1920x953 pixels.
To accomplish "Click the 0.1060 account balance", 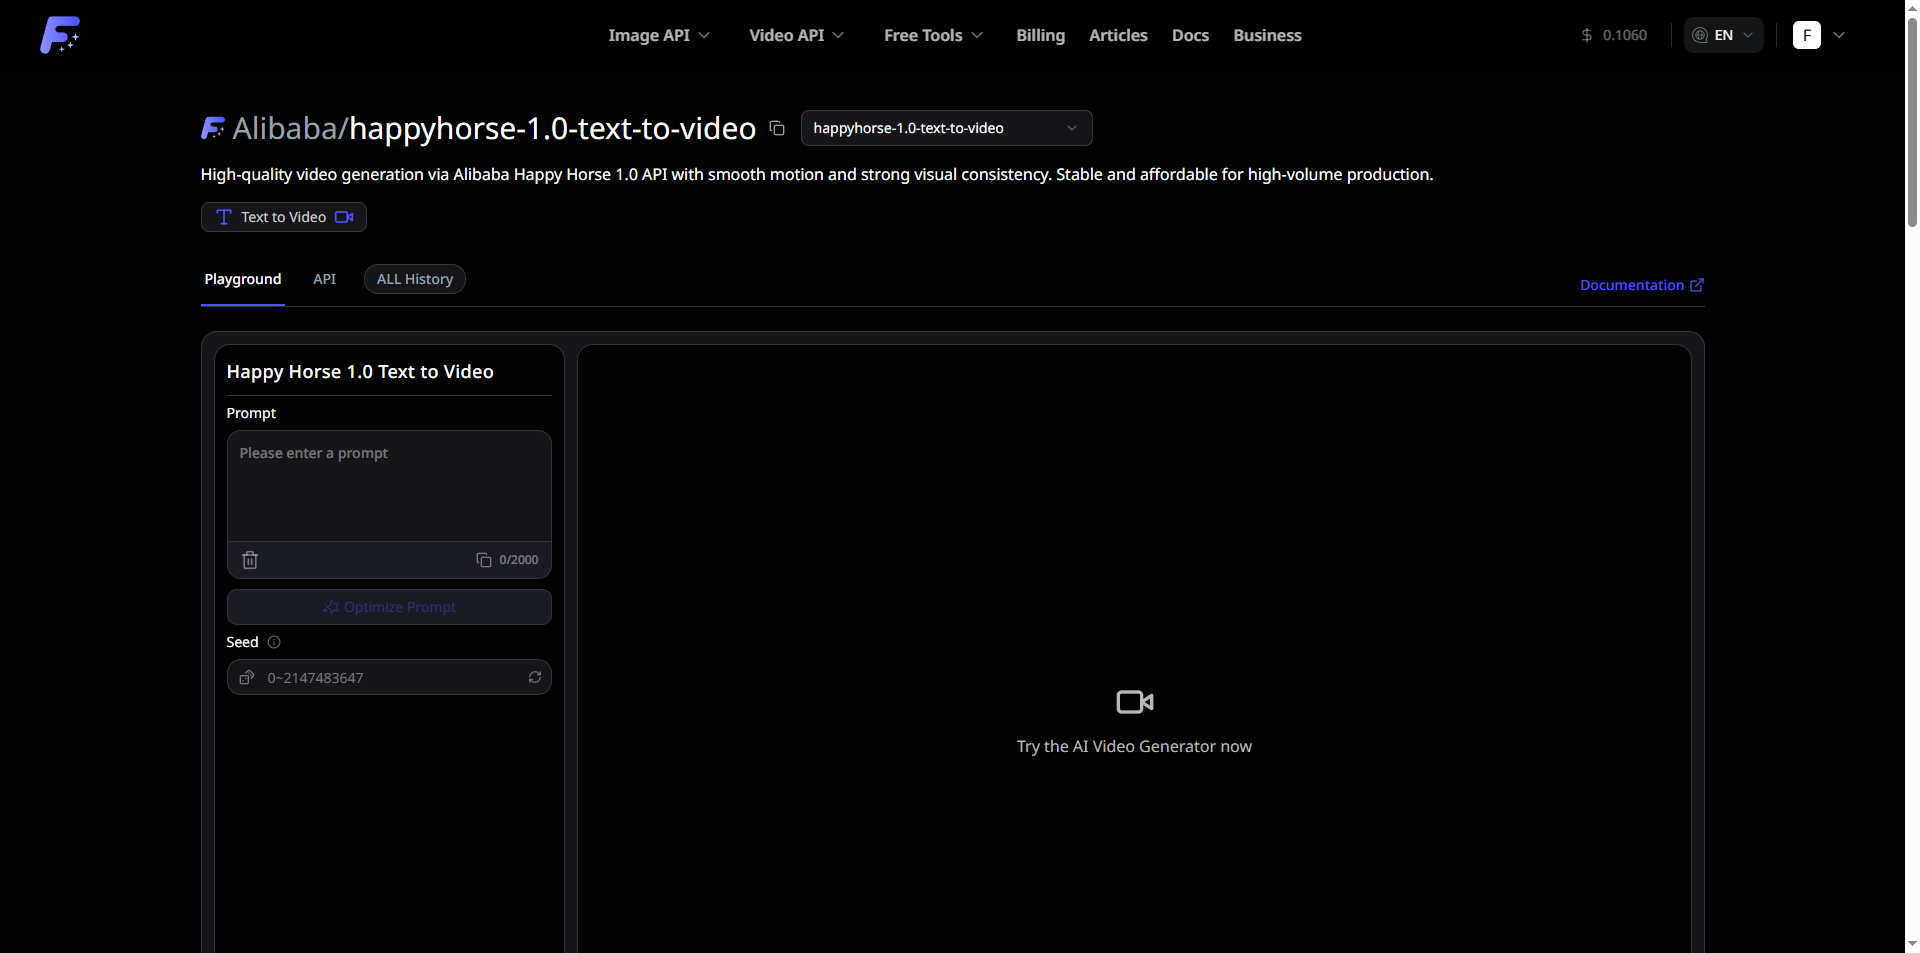I will [1625, 35].
